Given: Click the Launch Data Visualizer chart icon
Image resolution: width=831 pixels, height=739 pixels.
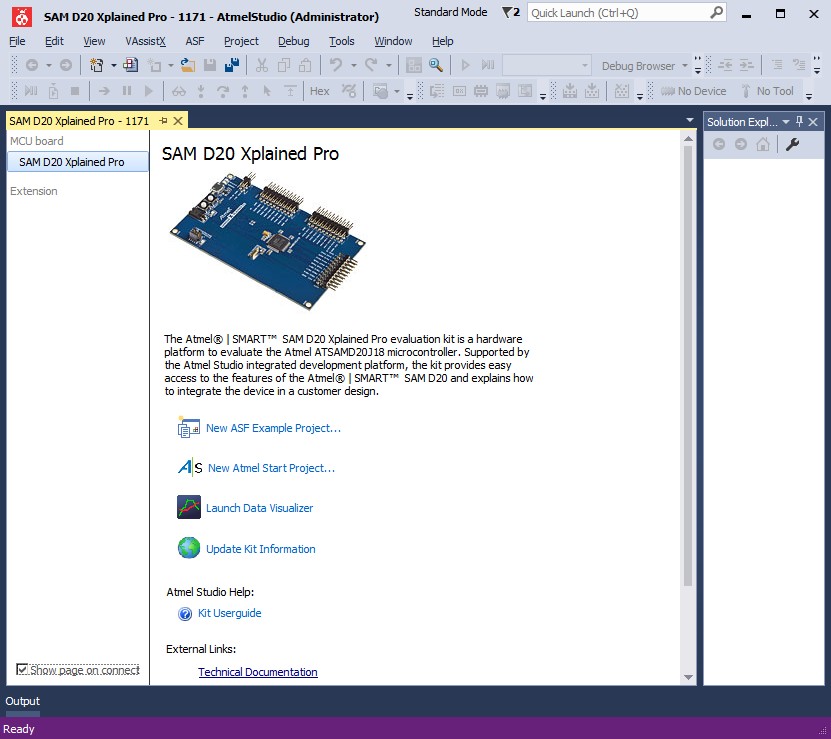Looking at the screenshot, I should click(189, 507).
